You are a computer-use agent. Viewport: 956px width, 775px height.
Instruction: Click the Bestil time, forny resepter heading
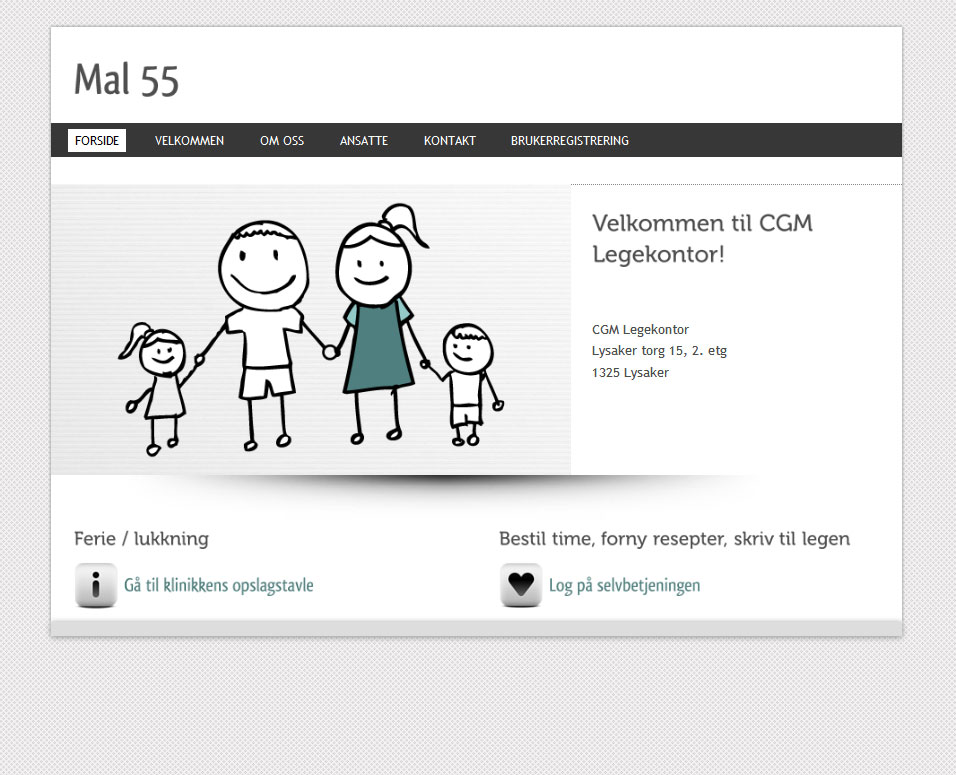[x=674, y=538]
